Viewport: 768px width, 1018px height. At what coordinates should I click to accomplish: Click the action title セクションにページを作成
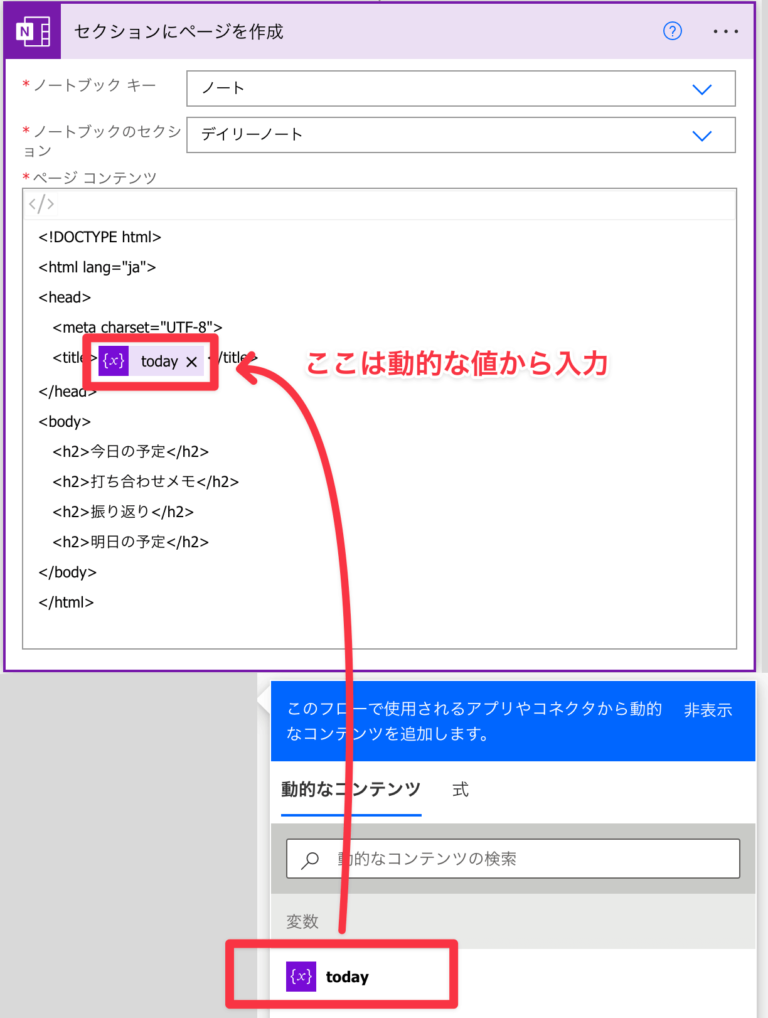tap(179, 32)
